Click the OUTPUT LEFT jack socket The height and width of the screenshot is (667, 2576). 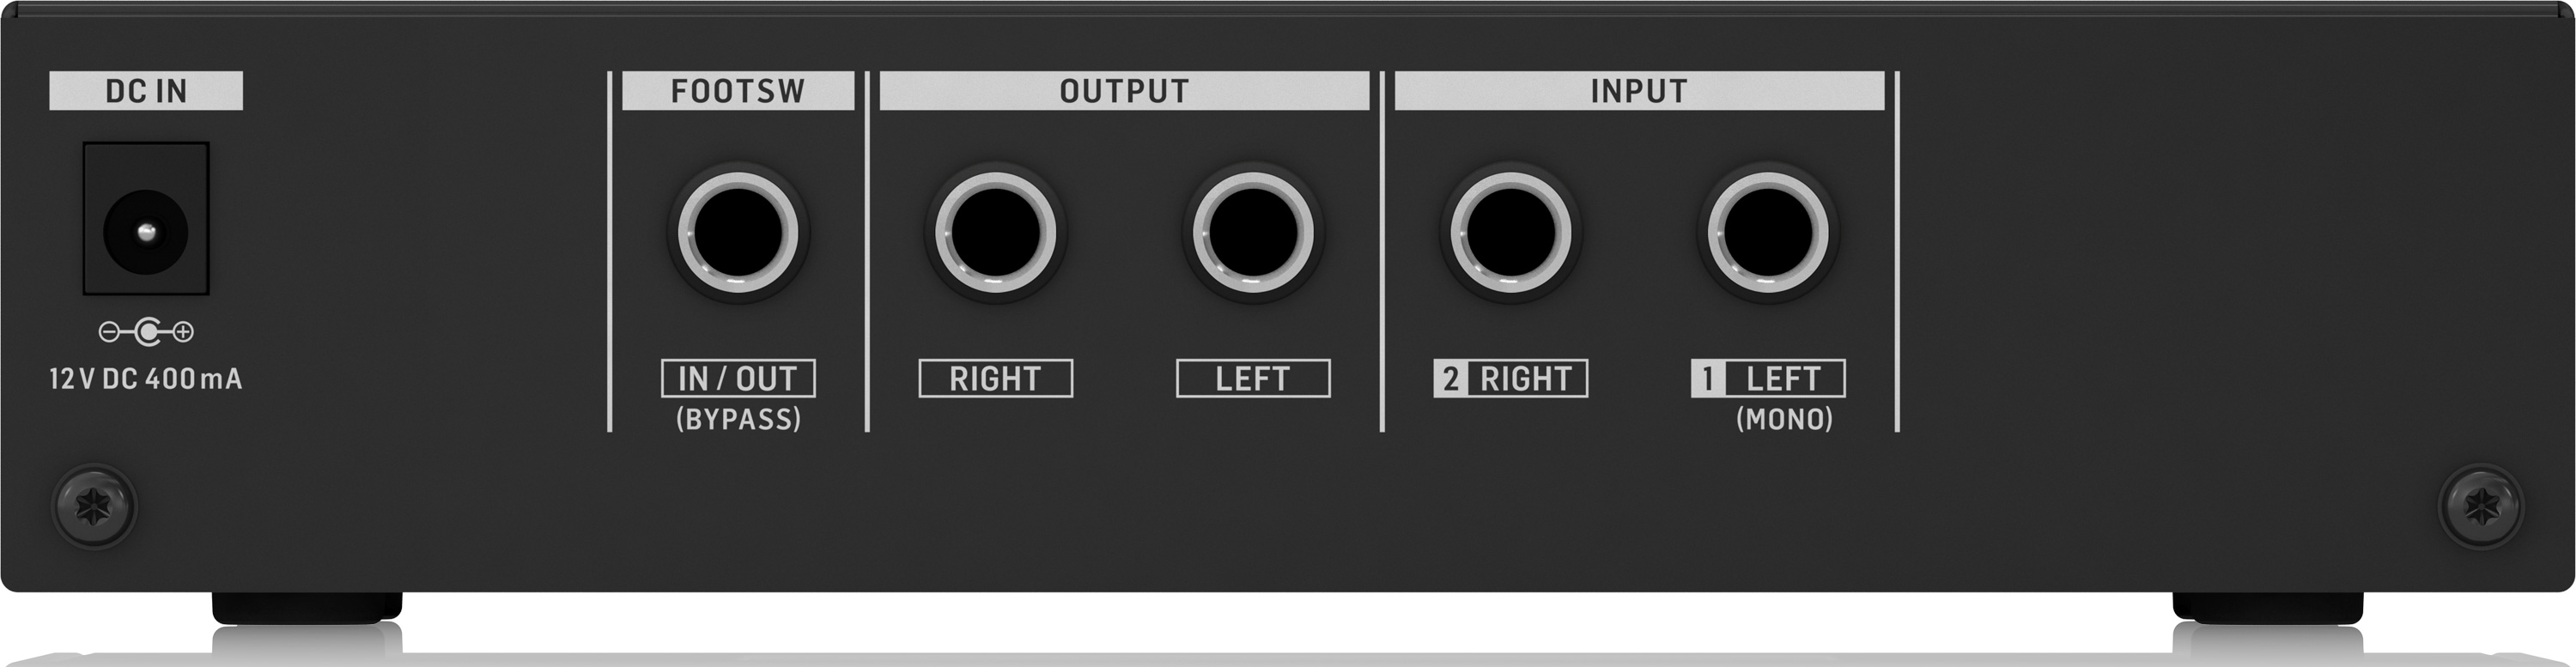pyautogui.click(x=1253, y=232)
